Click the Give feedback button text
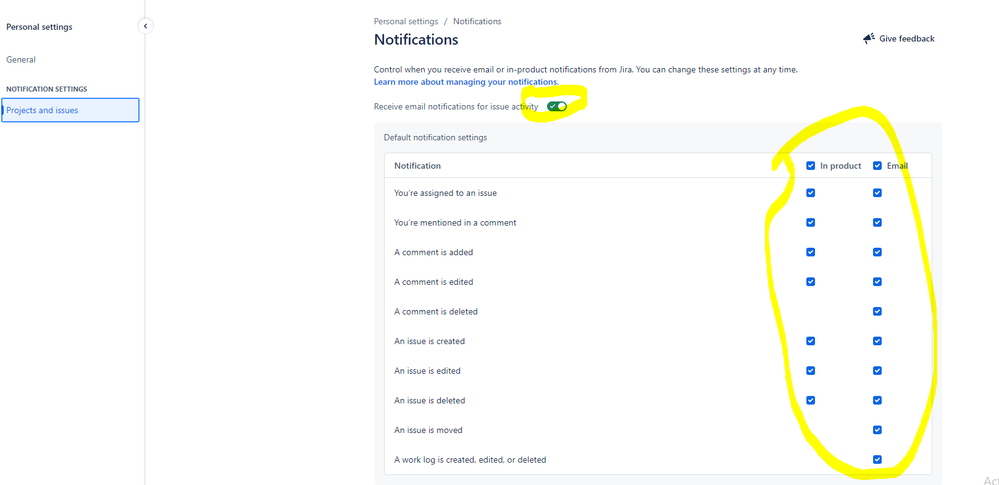Viewport: 999px width, 485px height. click(907, 39)
